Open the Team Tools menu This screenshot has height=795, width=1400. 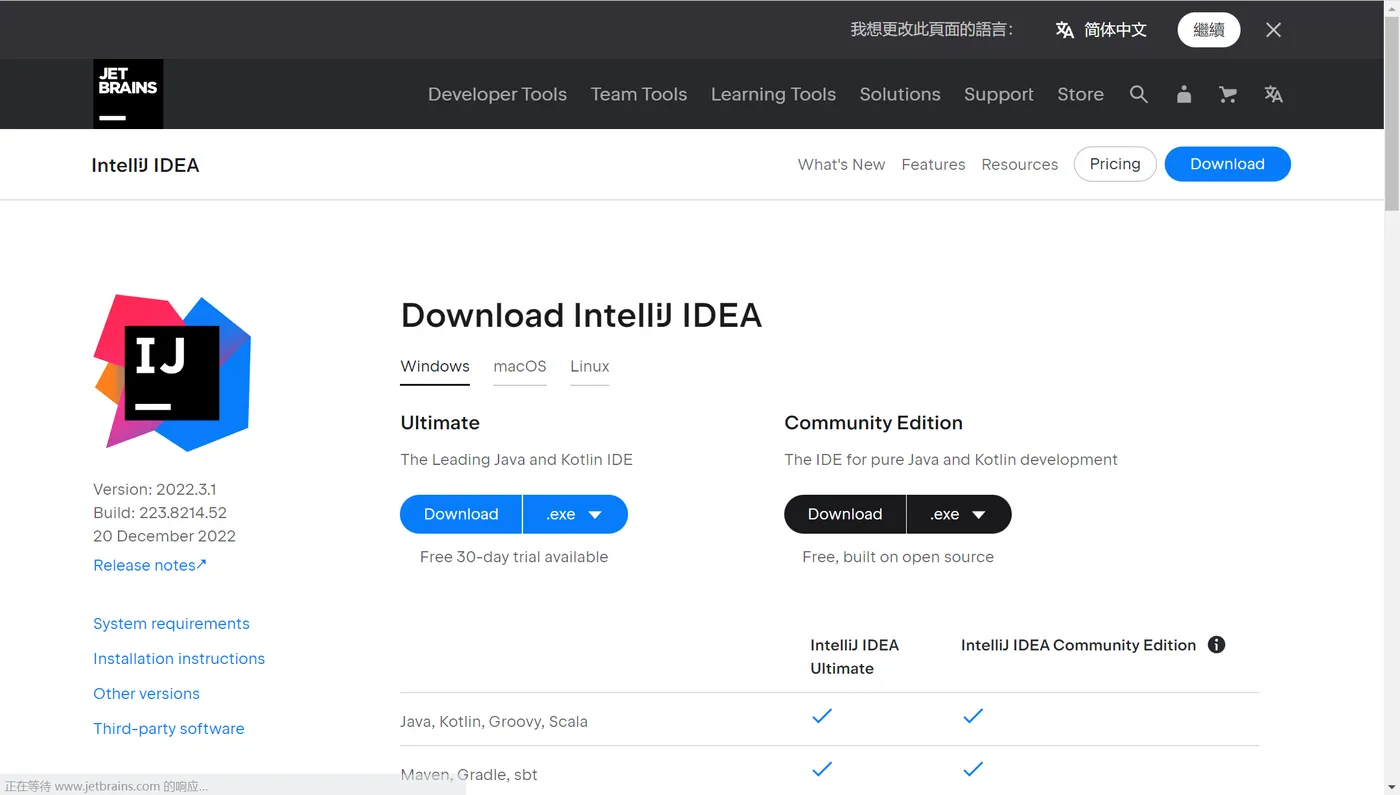point(639,94)
